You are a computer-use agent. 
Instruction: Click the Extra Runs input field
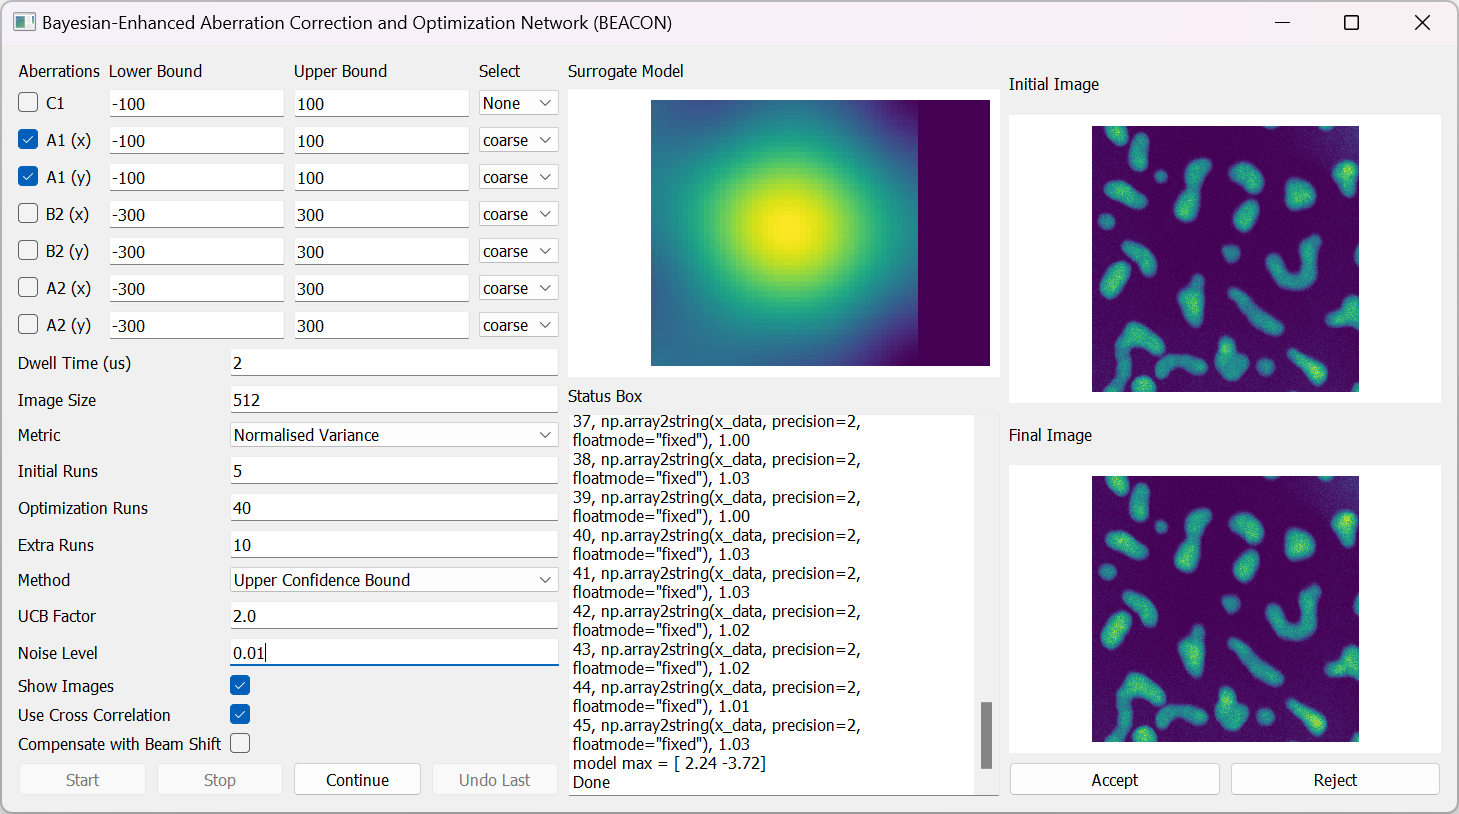pyautogui.click(x=394, y=545)
